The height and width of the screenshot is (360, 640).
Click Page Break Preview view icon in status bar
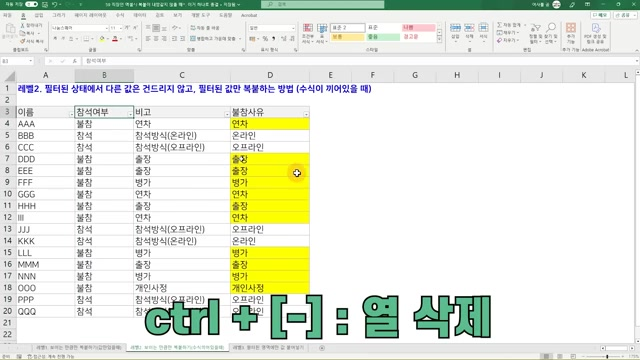click(573, 356)
